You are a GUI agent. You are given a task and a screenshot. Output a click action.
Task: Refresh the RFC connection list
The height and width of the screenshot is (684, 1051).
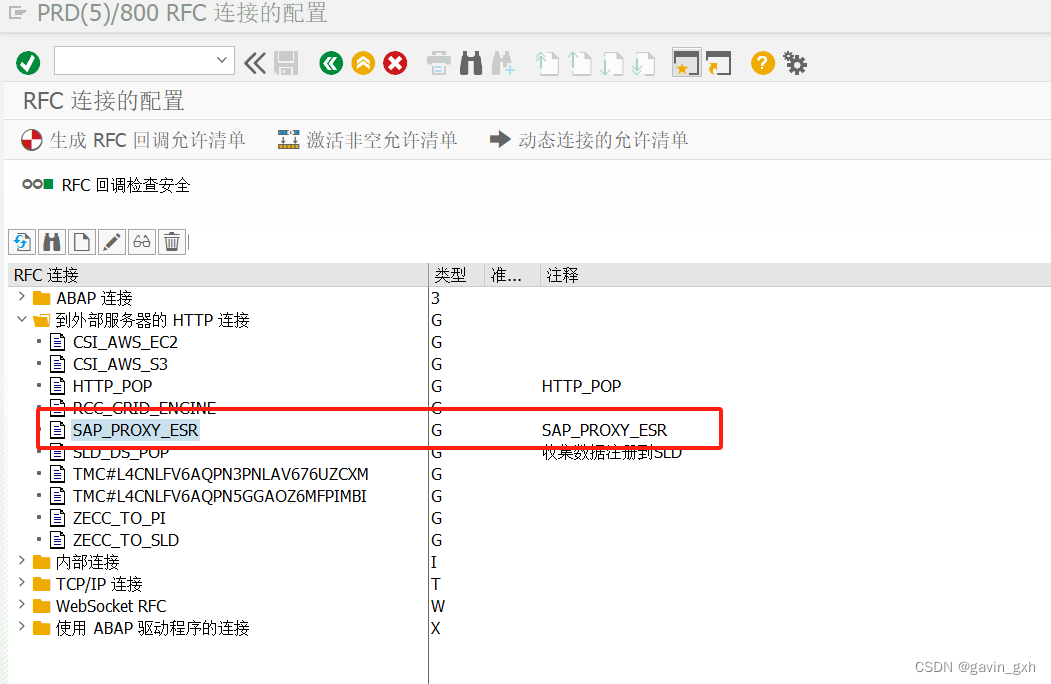(21, 241)
